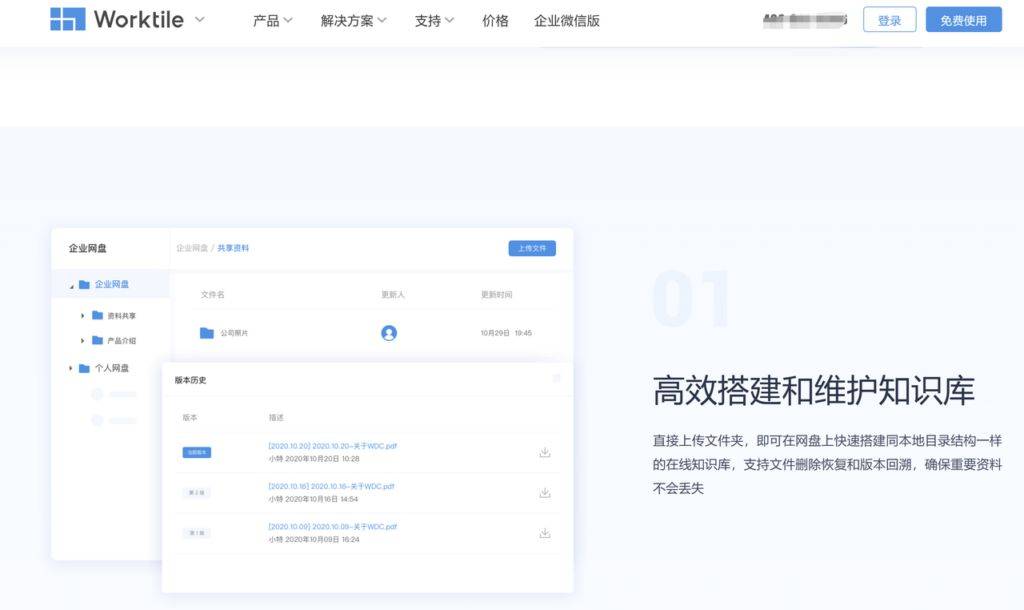The width and height of the screenshot is (1024, 610).
Task: Collapse the 企业网盘 tree node arrow
Action: (x=71, y=285)
